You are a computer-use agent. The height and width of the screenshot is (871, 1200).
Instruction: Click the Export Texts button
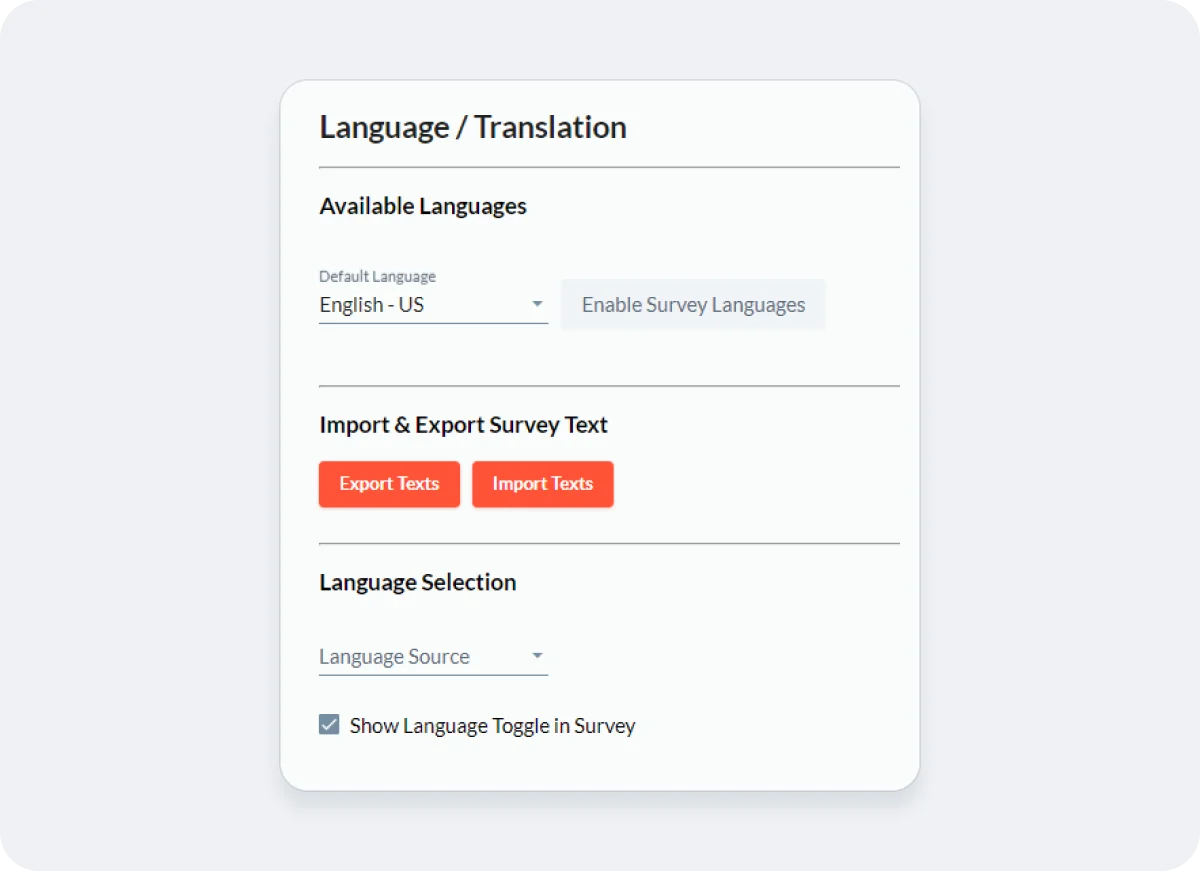click(x=389, y=484)
